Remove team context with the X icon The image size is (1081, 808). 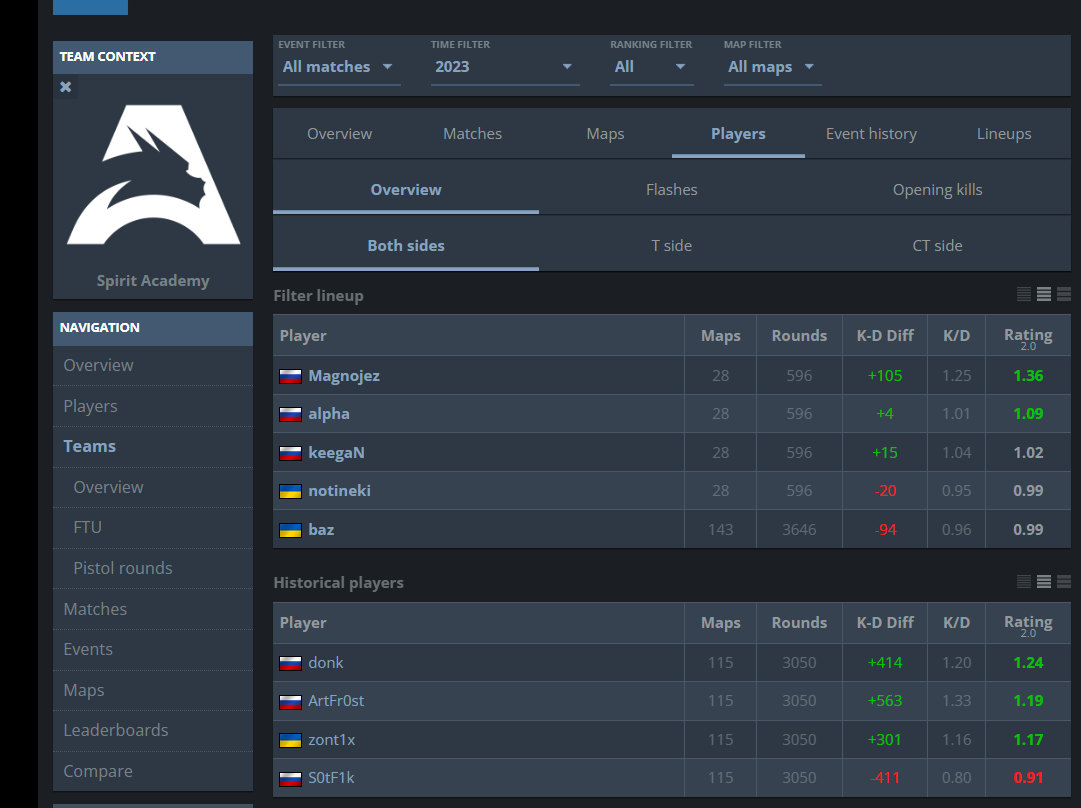tap(65, 87)
